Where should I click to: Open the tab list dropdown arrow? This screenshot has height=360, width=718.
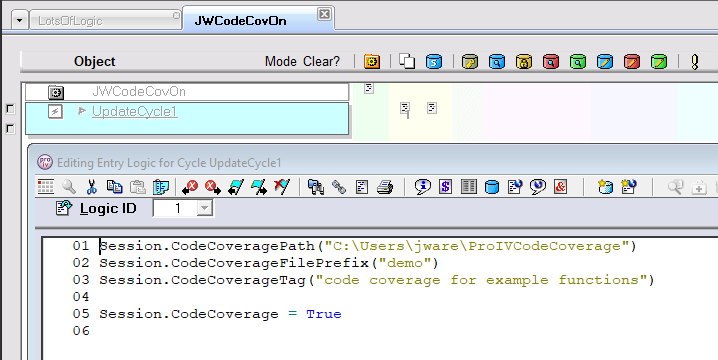click(19, 21)
